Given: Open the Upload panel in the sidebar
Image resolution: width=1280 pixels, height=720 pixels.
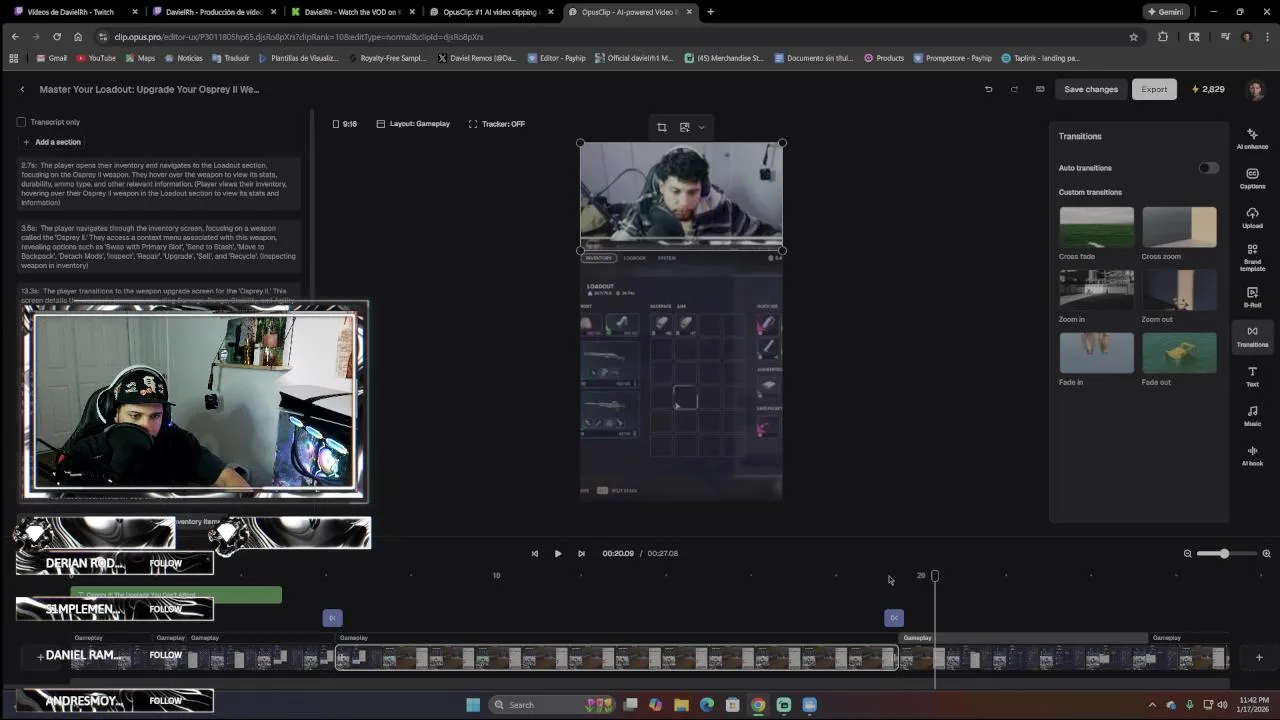Looking at the screenshot, I should 1252,218.
